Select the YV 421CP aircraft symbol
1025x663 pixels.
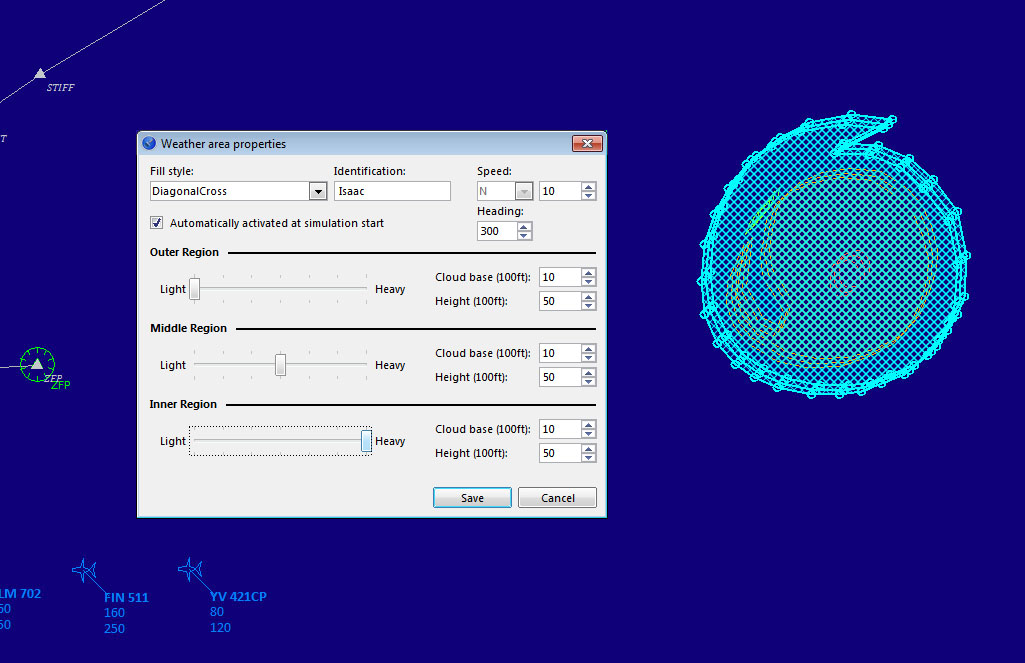point(190,570)
